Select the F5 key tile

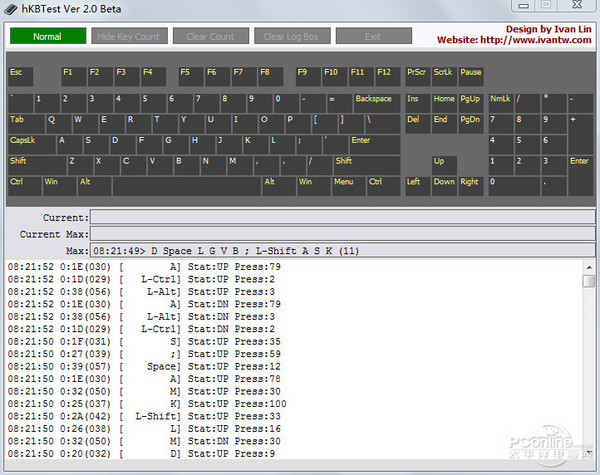click(x=191, y=77)
